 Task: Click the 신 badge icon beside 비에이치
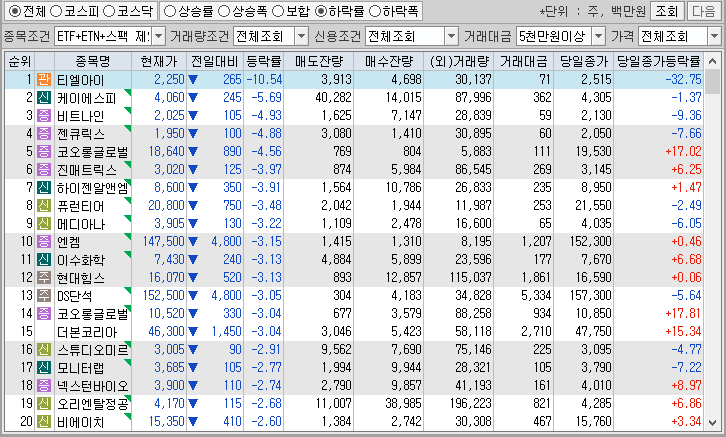pos(44,422)
